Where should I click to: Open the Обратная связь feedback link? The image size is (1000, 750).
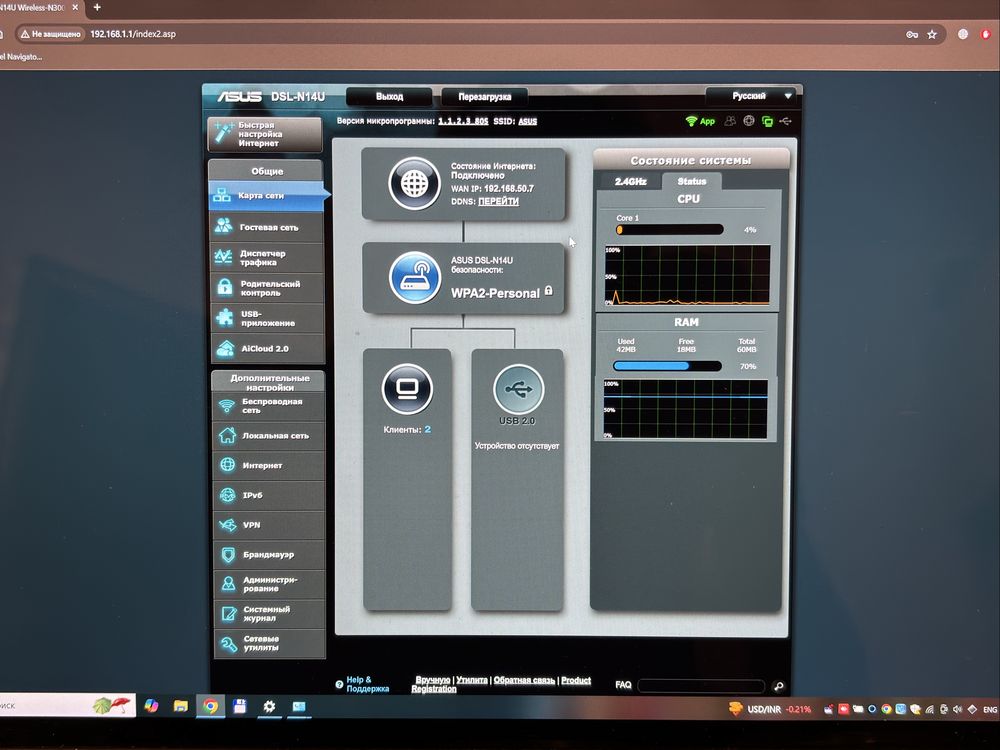(x=524, y=680)
